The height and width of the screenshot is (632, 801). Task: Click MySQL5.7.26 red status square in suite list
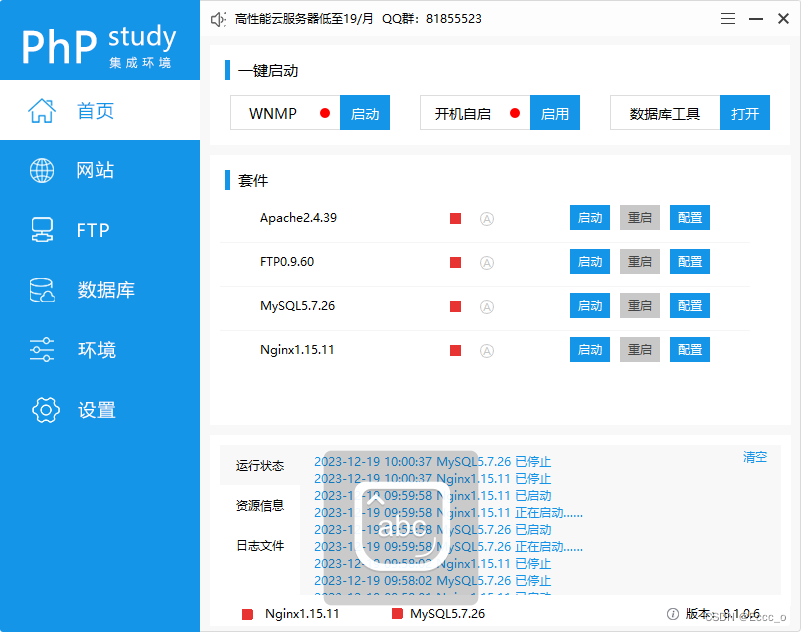[455, 307]
